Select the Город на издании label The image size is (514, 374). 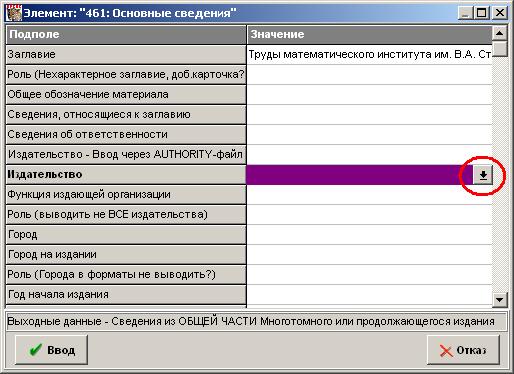(126, 254)
